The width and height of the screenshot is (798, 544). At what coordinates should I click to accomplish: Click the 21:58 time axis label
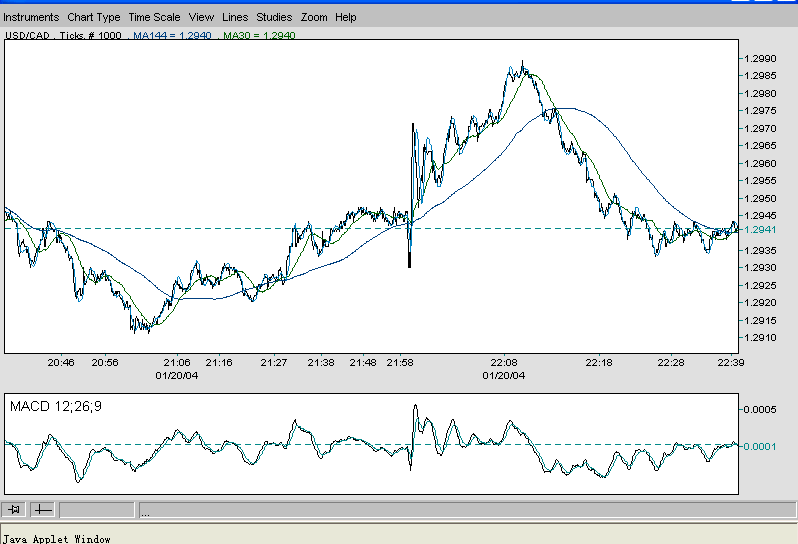coord(400,362)
